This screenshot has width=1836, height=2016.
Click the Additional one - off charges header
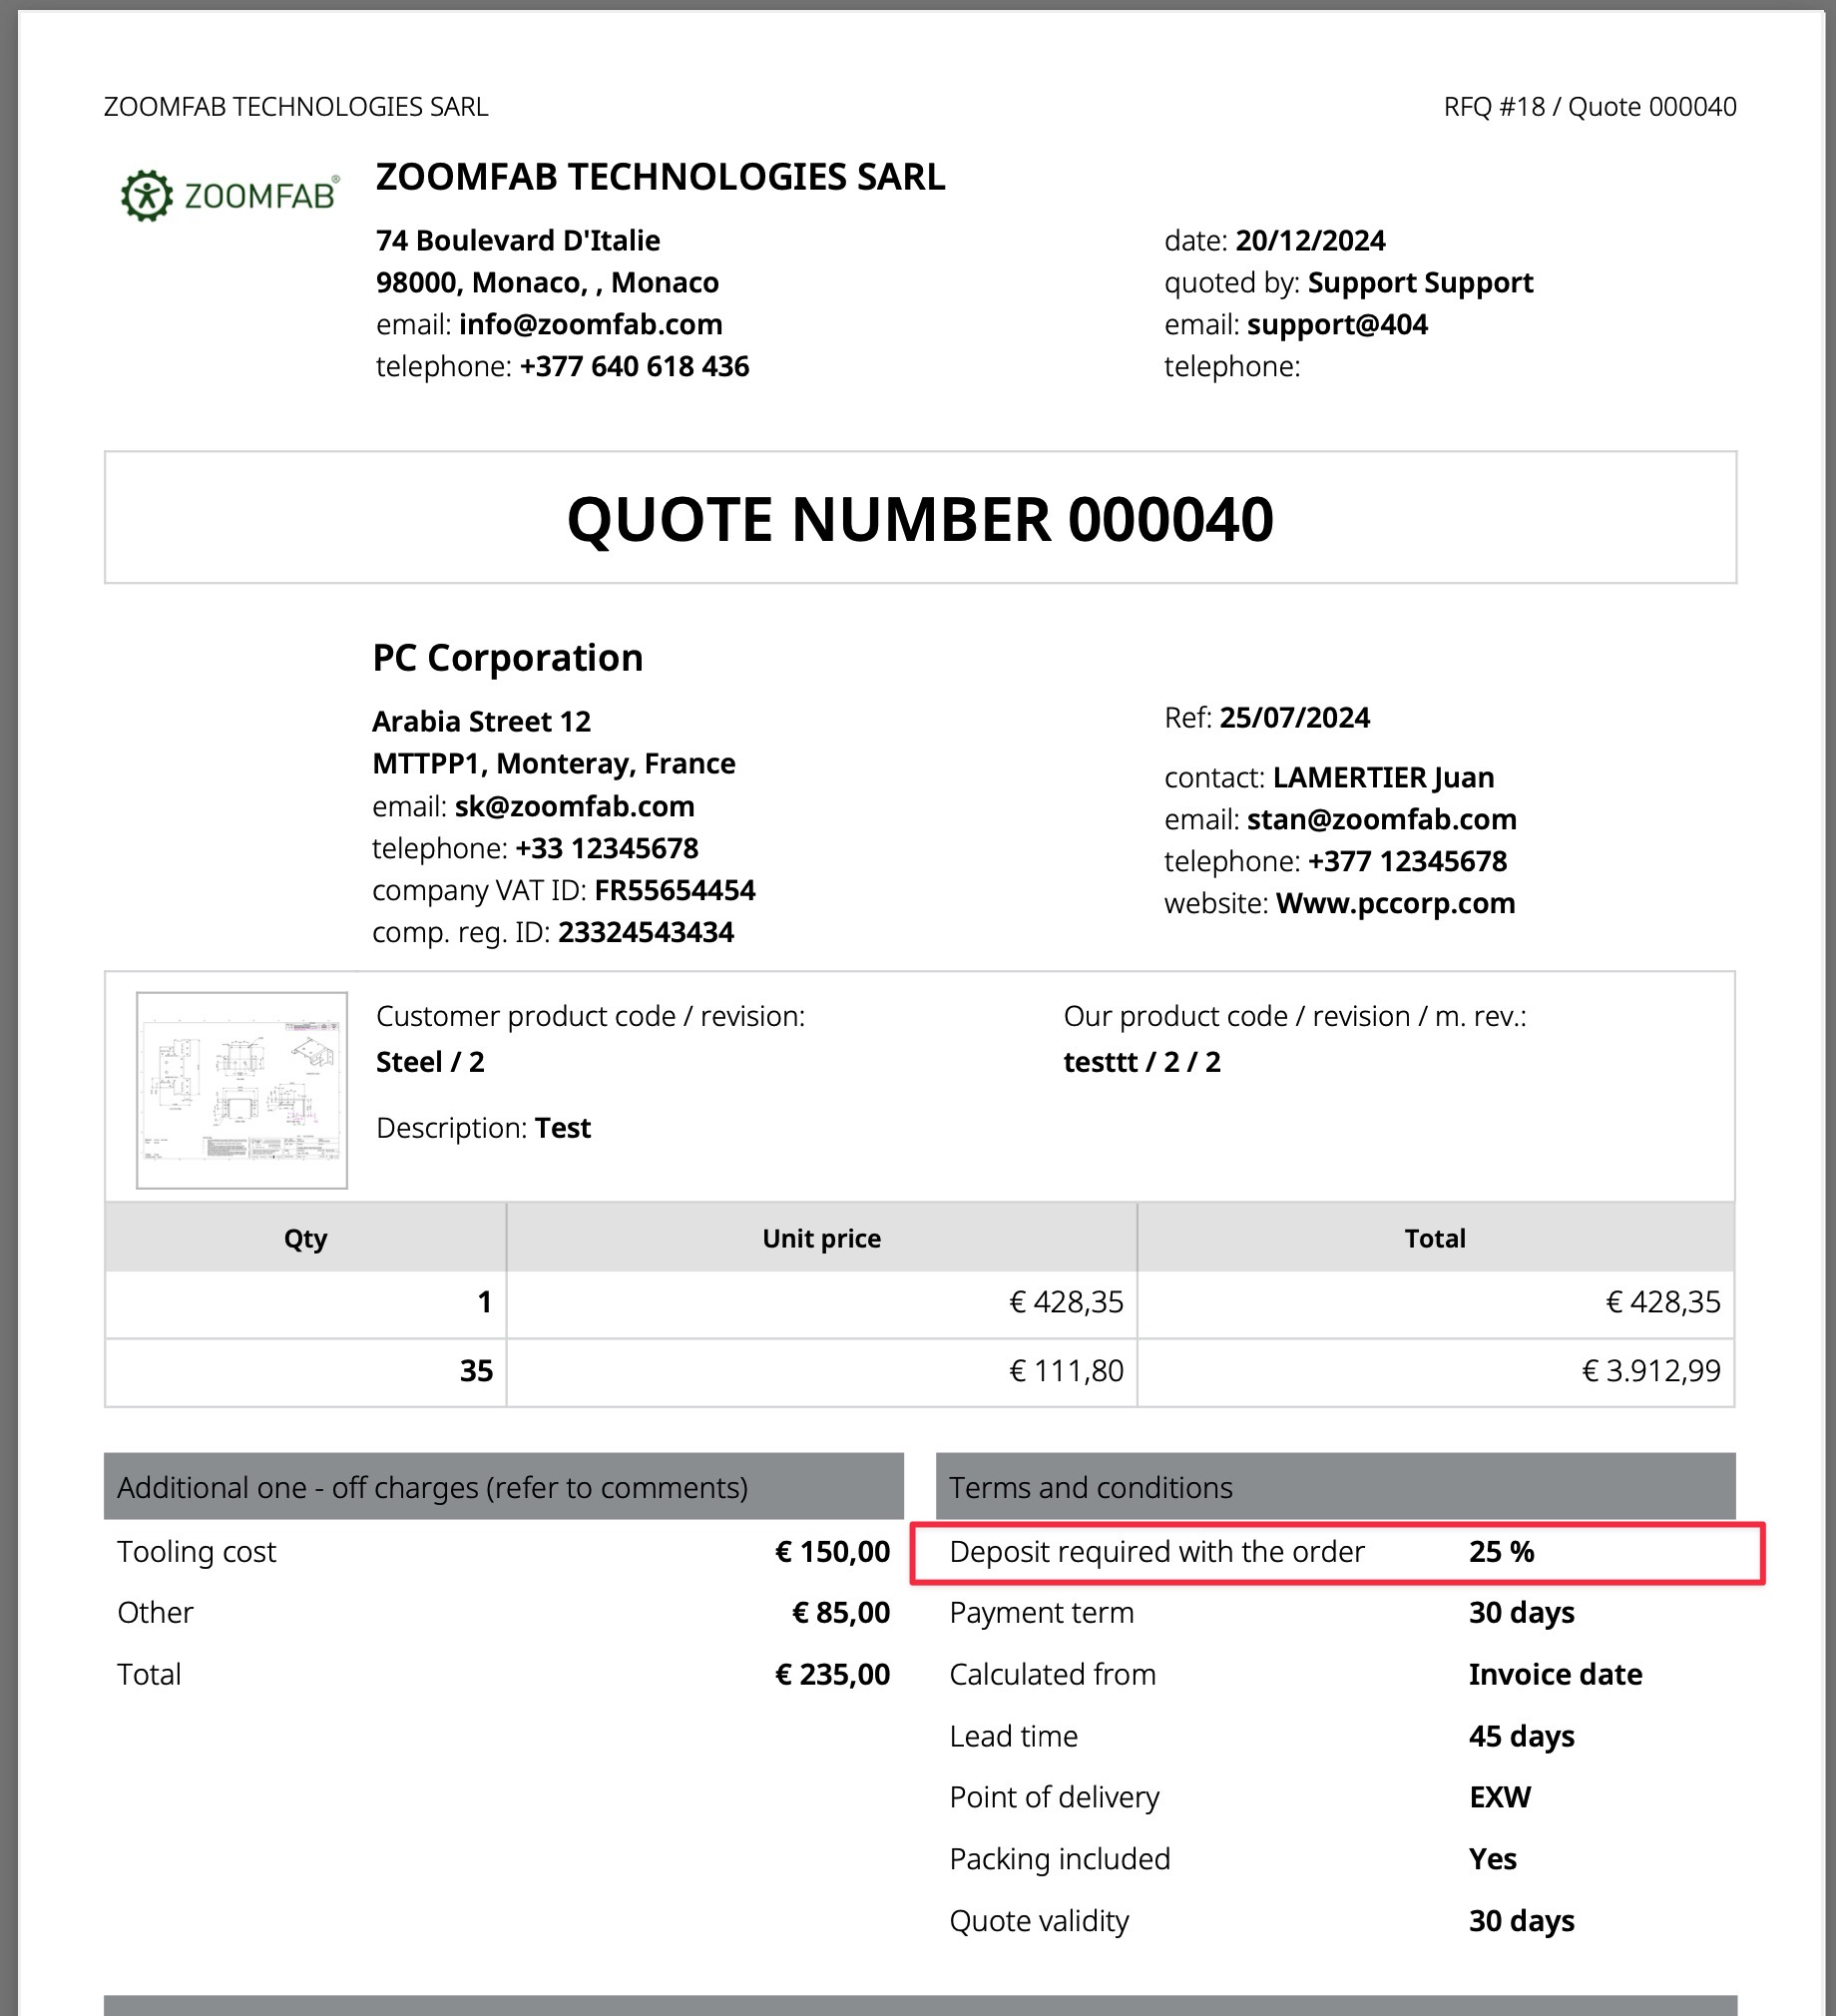click(432, 1488)
